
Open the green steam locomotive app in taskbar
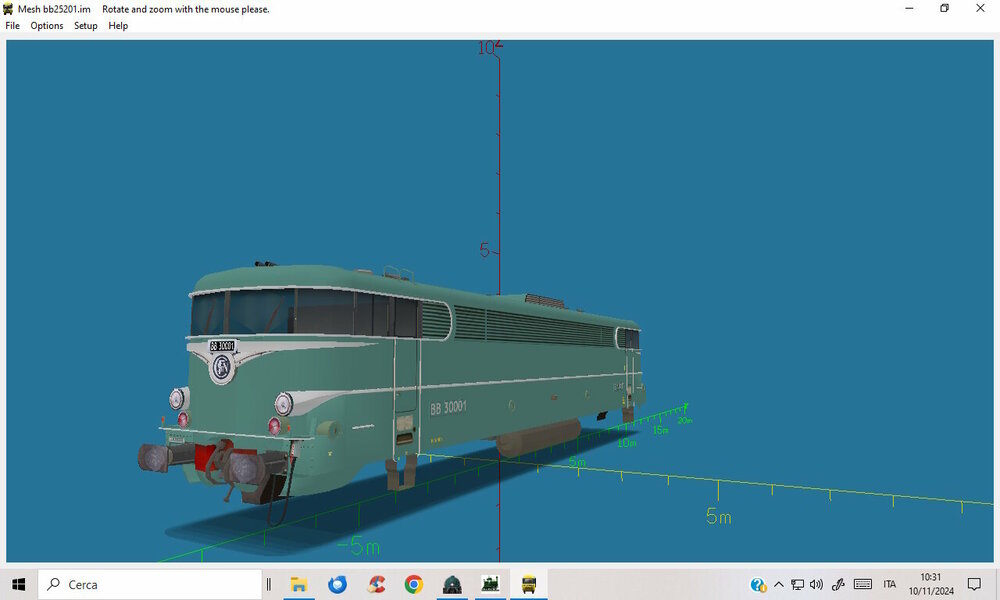(490, 584)
